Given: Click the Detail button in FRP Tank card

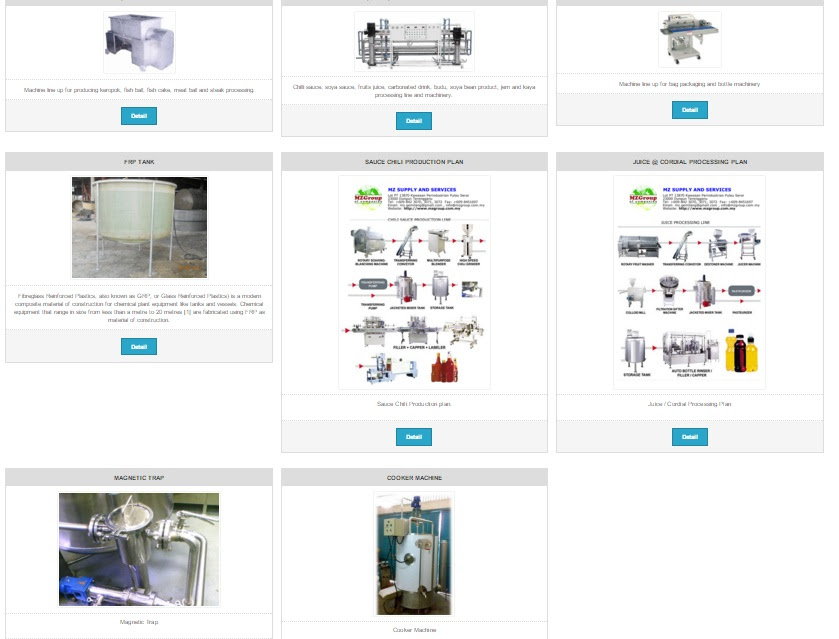Looking at the screenshot, I should pyautogui.click(x=139, y=347).
